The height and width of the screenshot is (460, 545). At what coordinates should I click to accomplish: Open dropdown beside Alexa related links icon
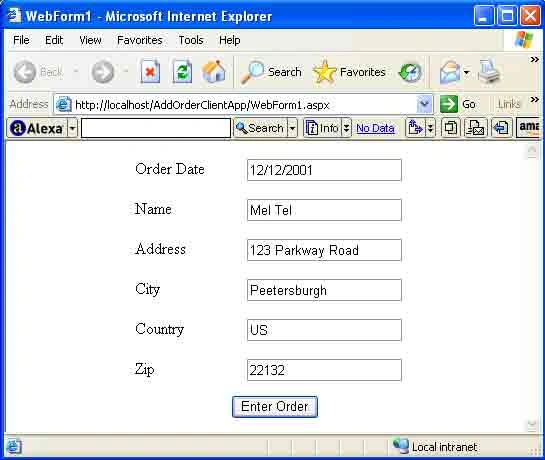point(430,128)
